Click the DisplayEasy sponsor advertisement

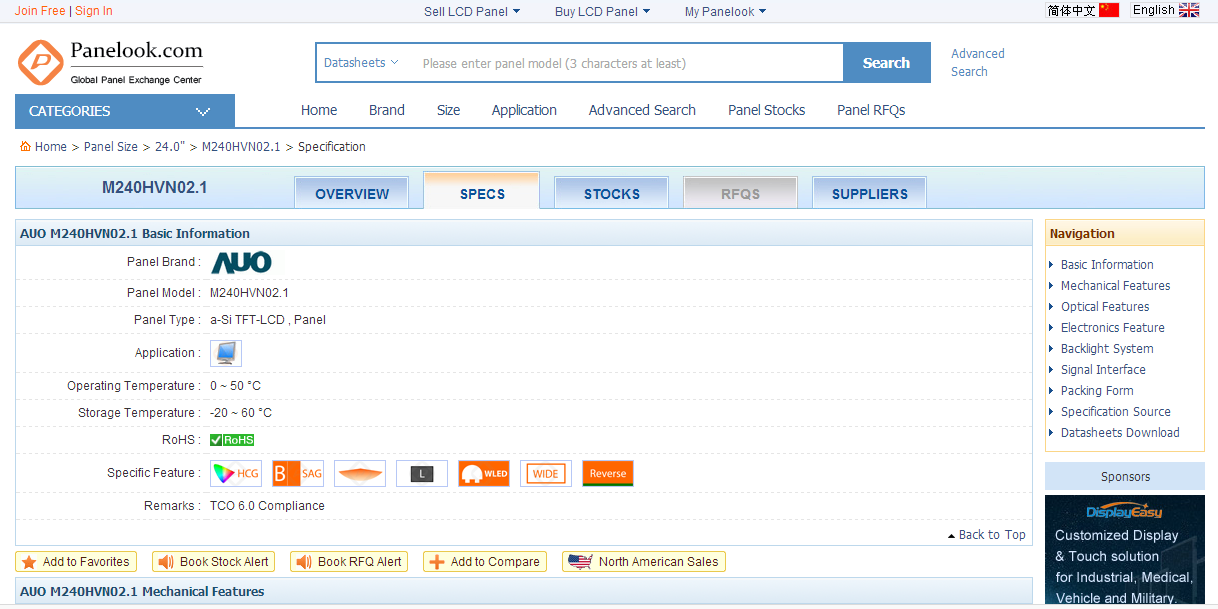[1125, 550]
